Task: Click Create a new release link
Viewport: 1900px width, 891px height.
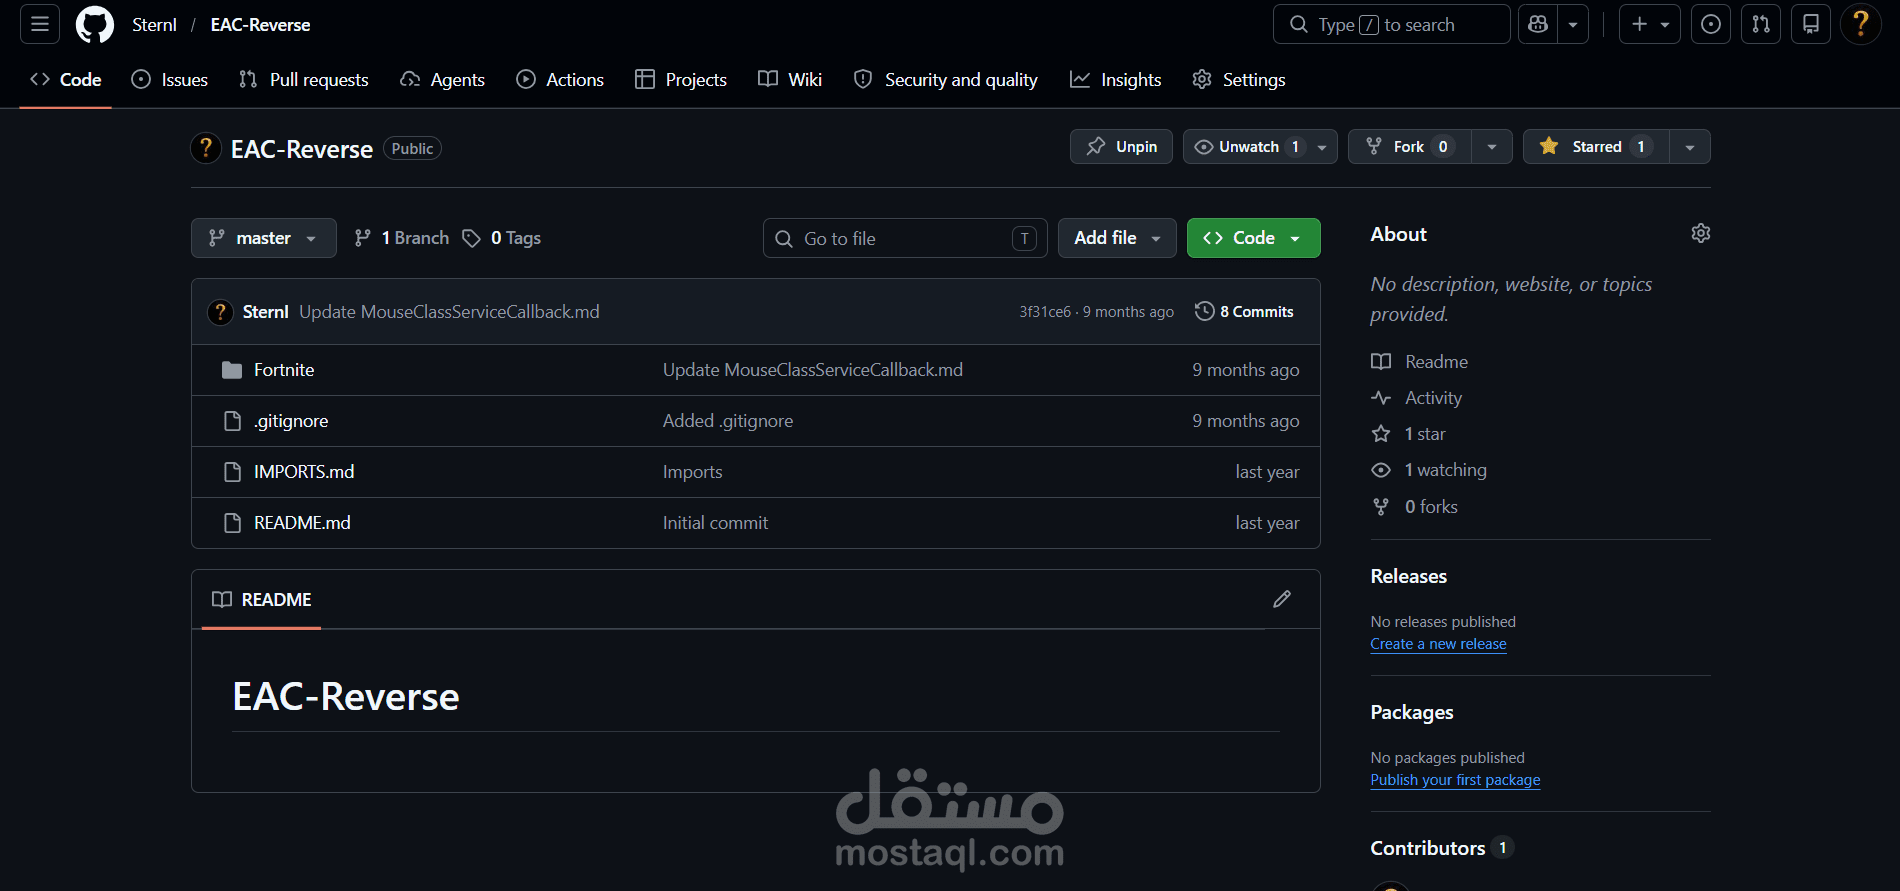Action: 1438,644
